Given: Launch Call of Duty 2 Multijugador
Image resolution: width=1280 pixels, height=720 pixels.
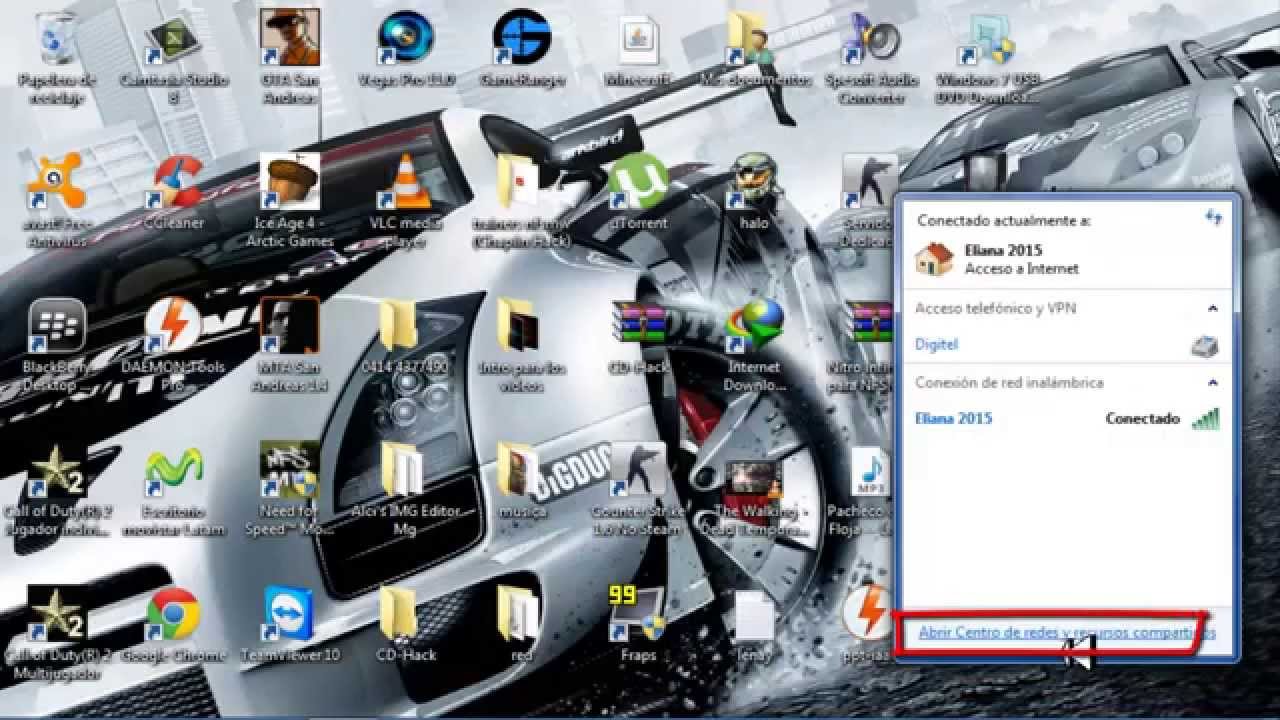Looking at the screenshot, I should [56, 632].
